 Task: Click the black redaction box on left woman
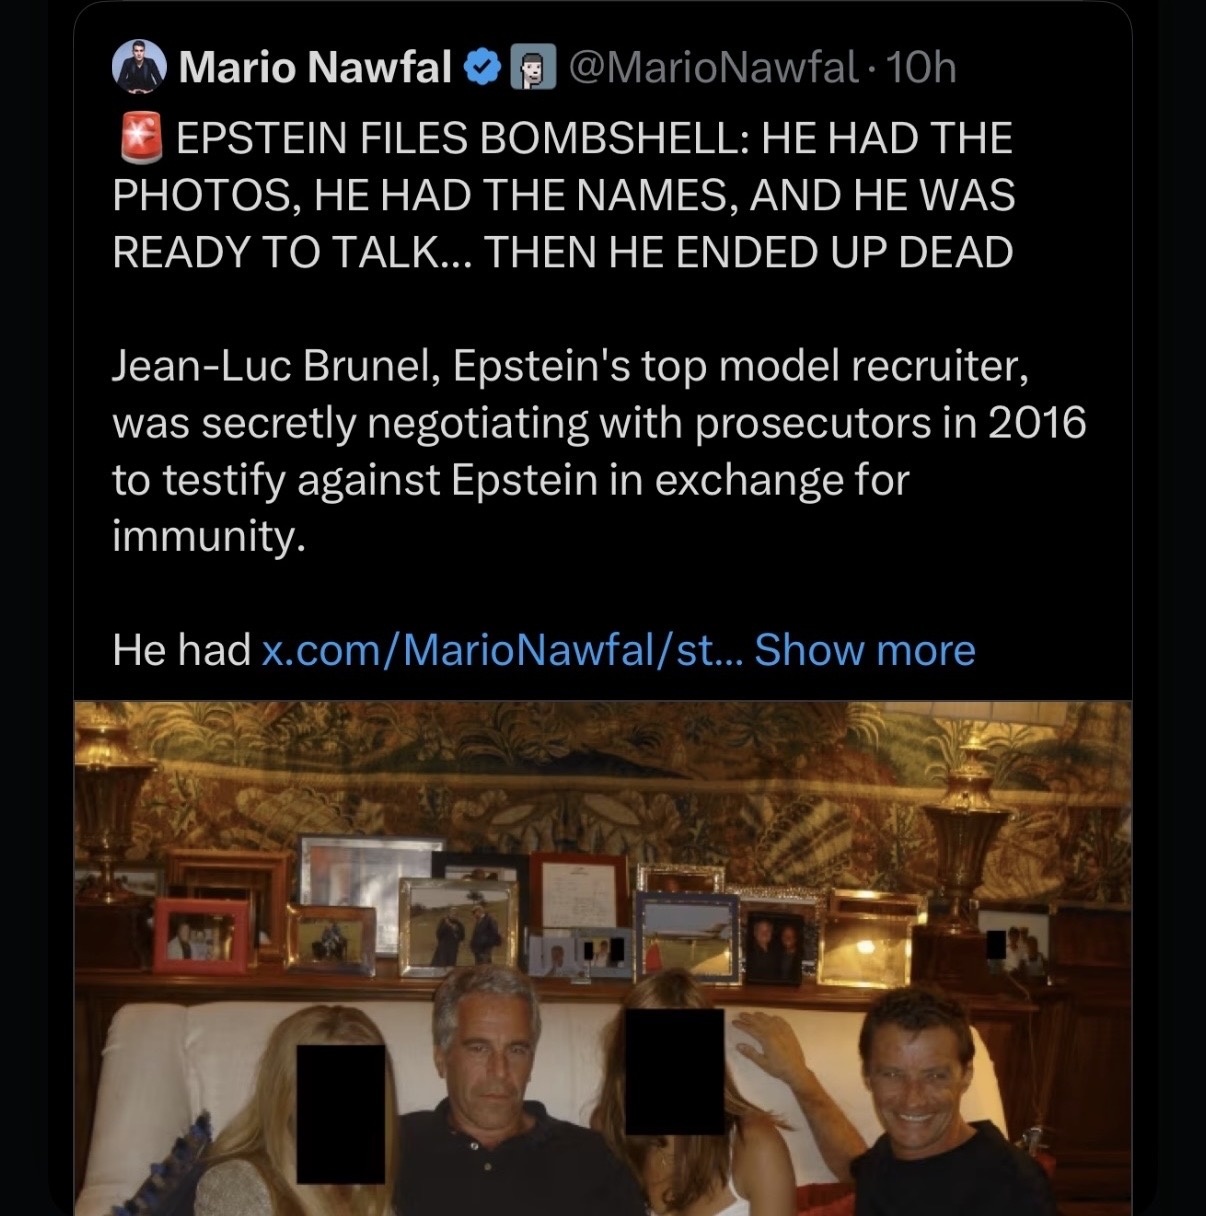tap(341, 1114)
